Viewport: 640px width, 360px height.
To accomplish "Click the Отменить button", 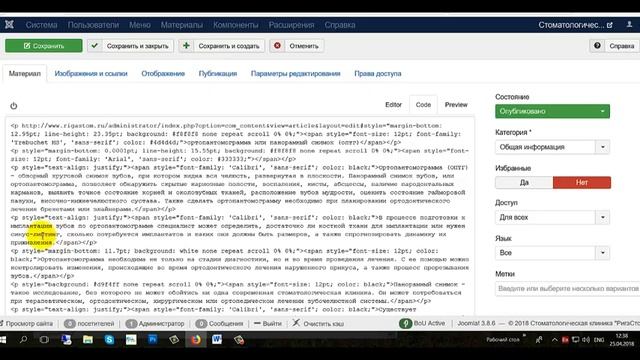I will pyautogui.click(x=297, y=46).
